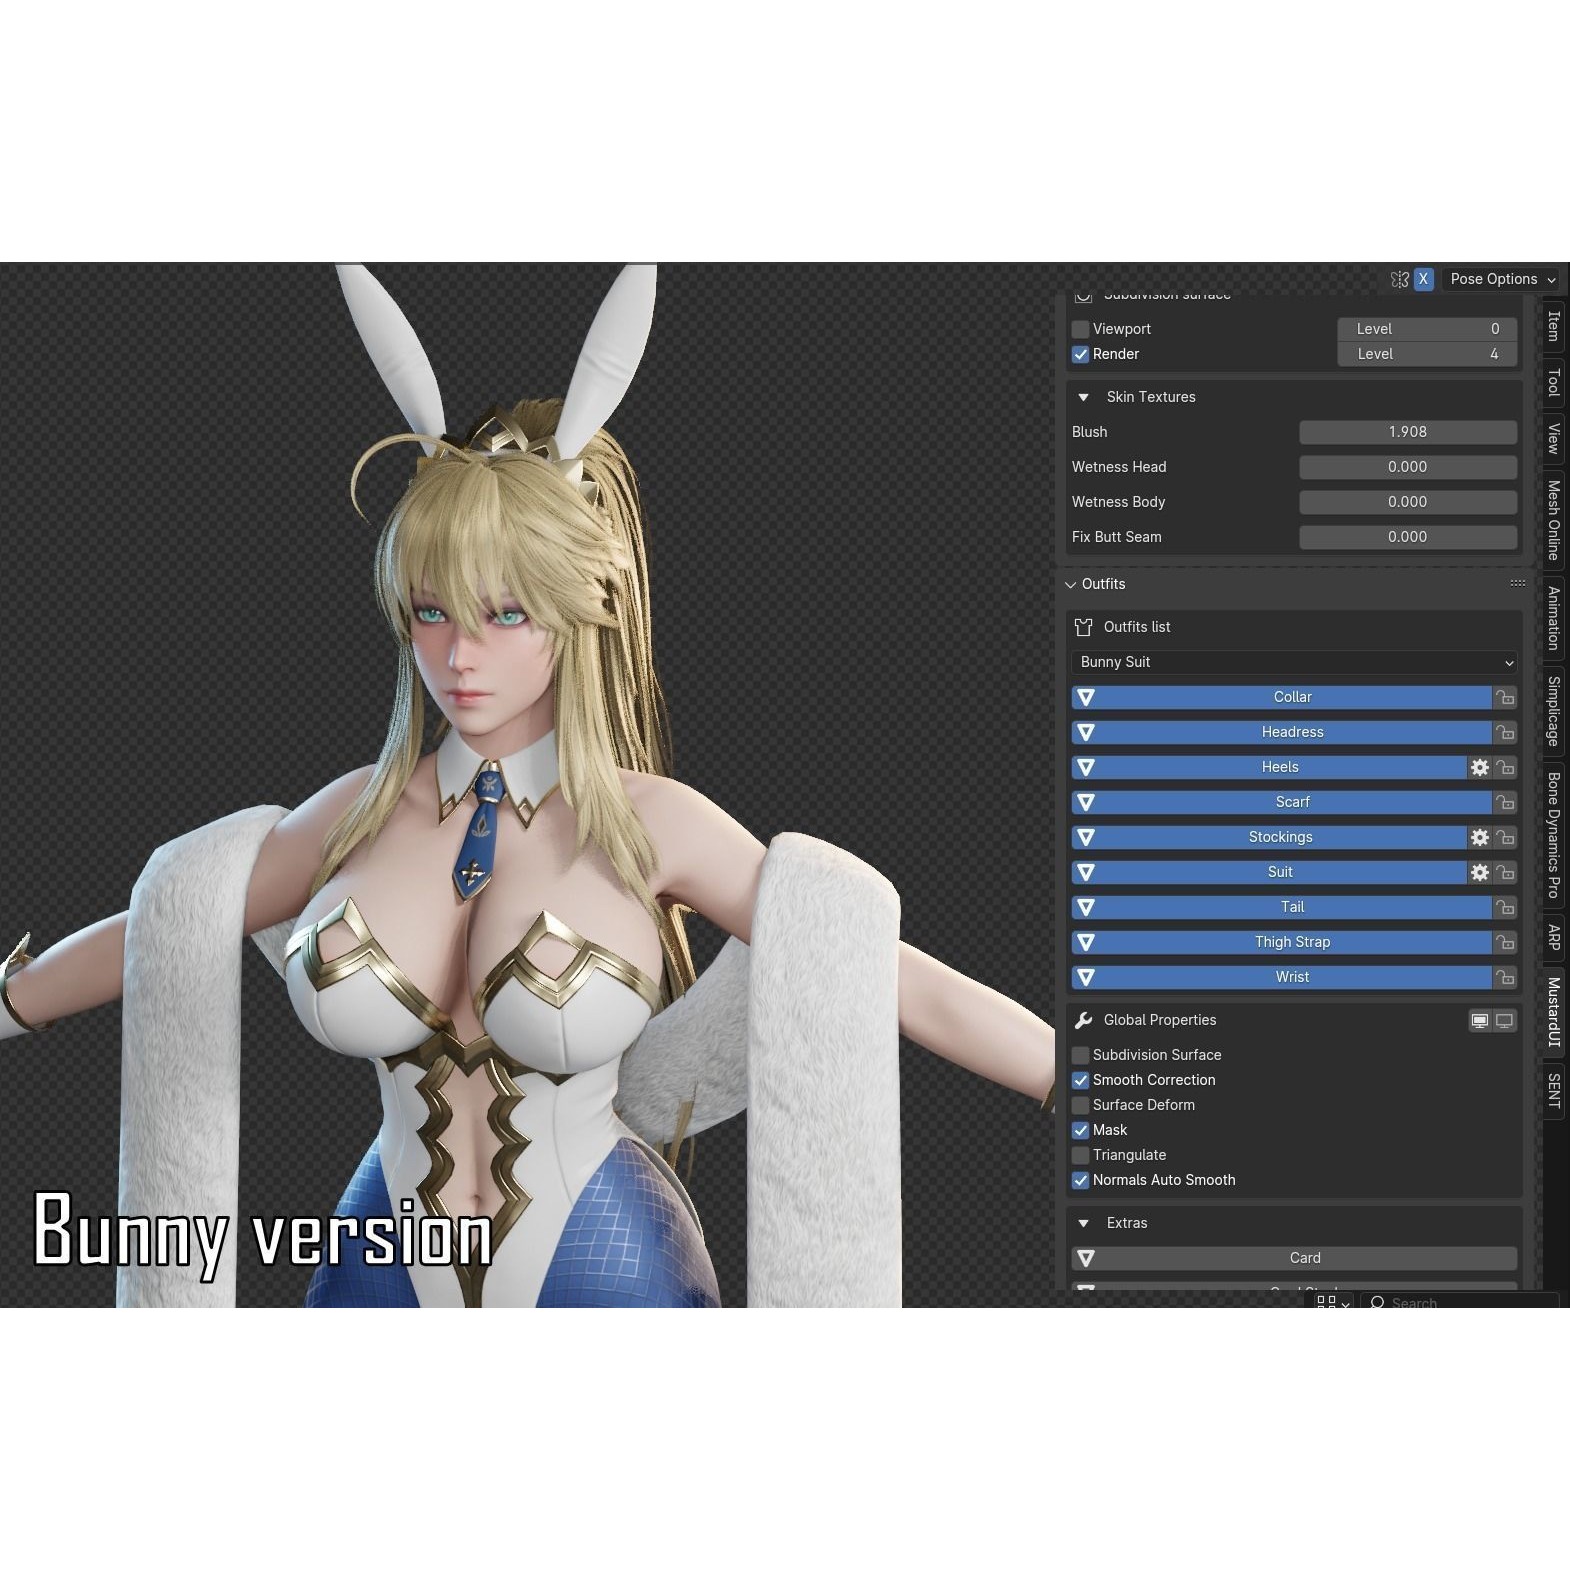
Task: Uncheck the Render subdivision checkbox
Action: click(1080, 354)
